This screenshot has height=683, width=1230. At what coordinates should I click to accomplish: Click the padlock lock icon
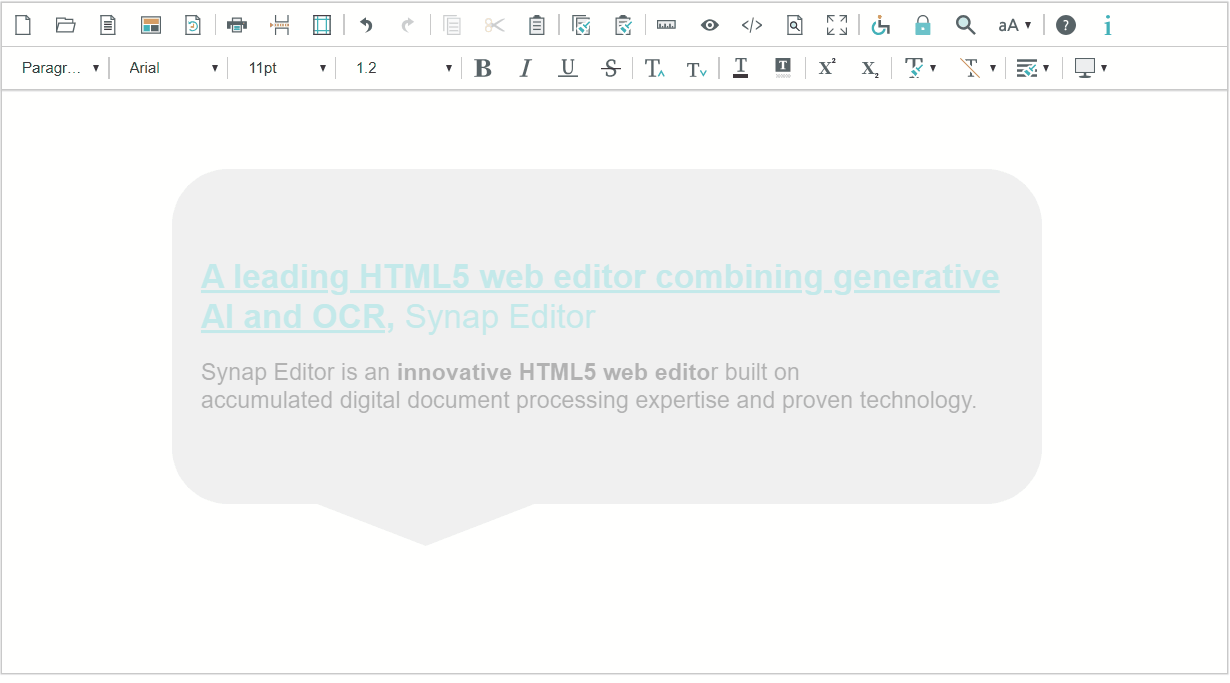coord(923,25)
